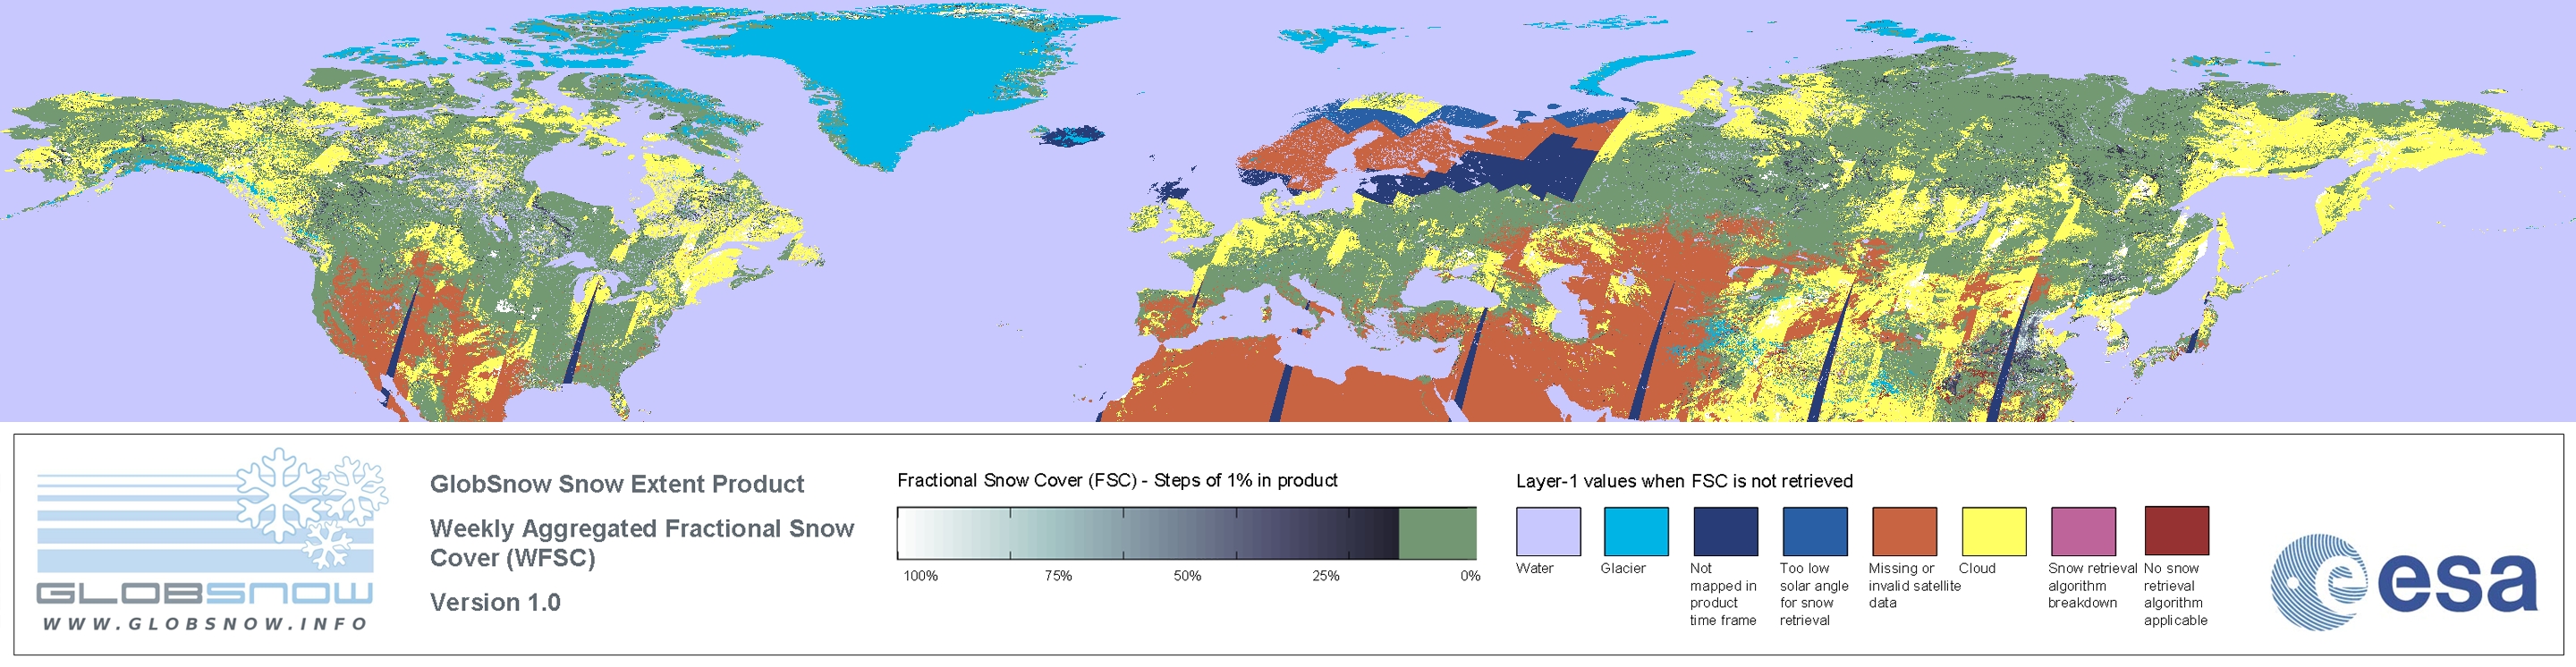Select the 'Not mapped in product time frame' swatch
2576x667 pixels.
click(1725, 531)
